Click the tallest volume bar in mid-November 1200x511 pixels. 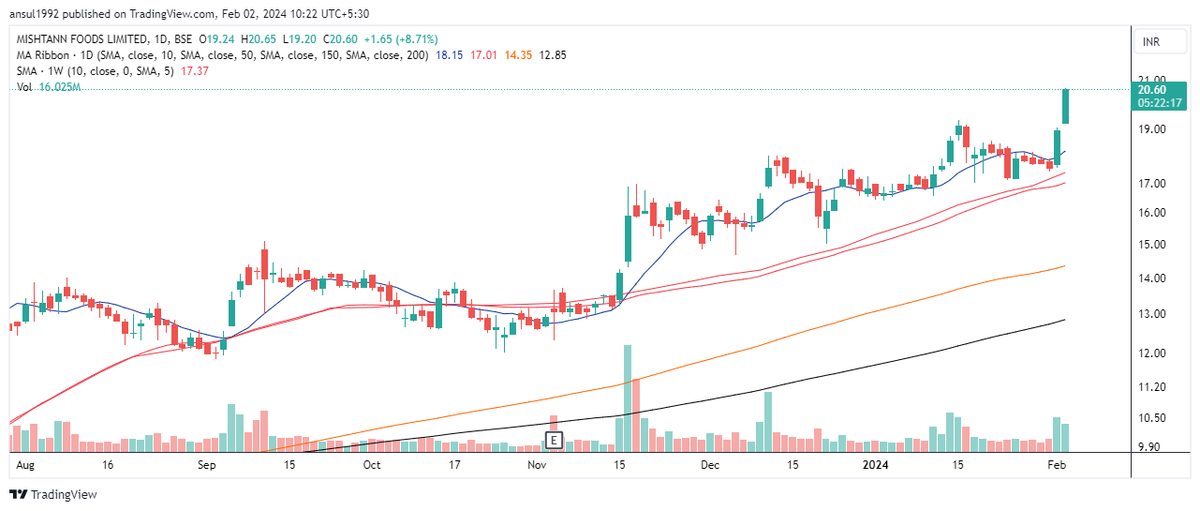628,398
